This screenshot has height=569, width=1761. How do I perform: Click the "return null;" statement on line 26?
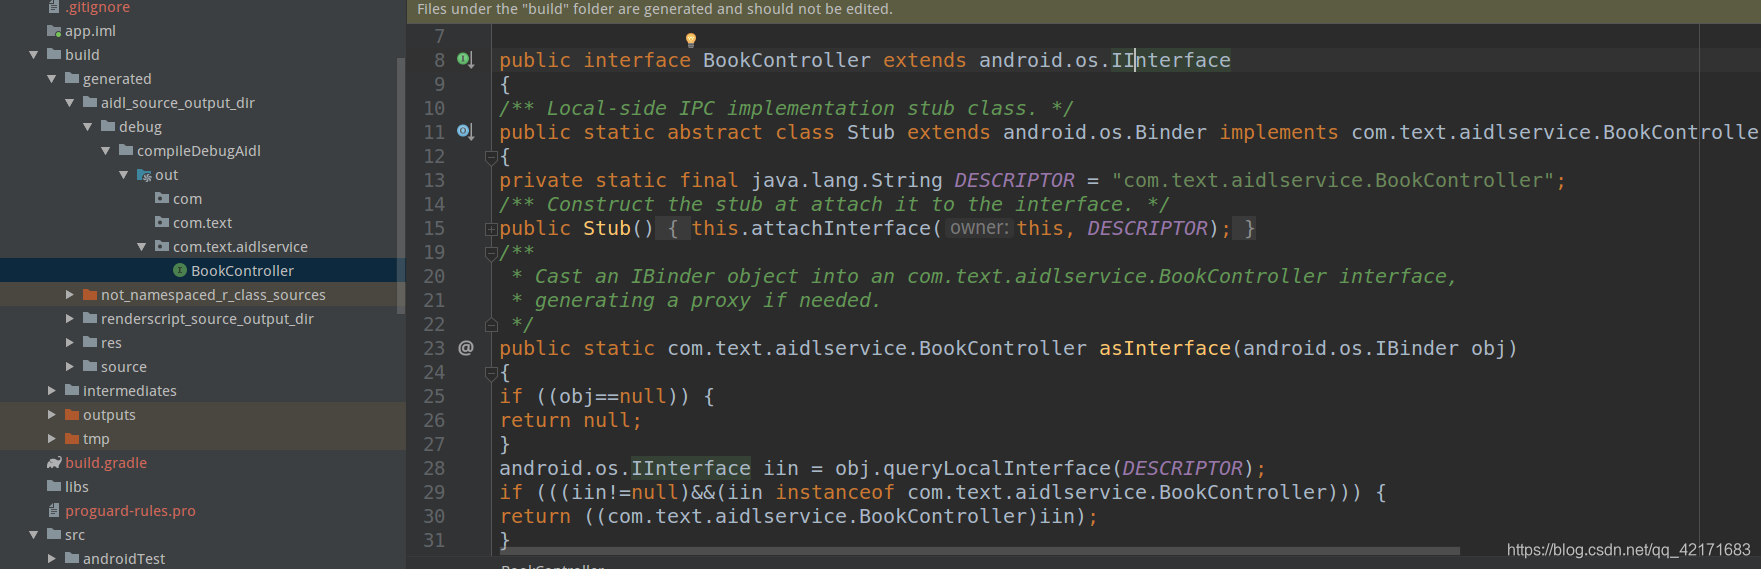[571, 421]
